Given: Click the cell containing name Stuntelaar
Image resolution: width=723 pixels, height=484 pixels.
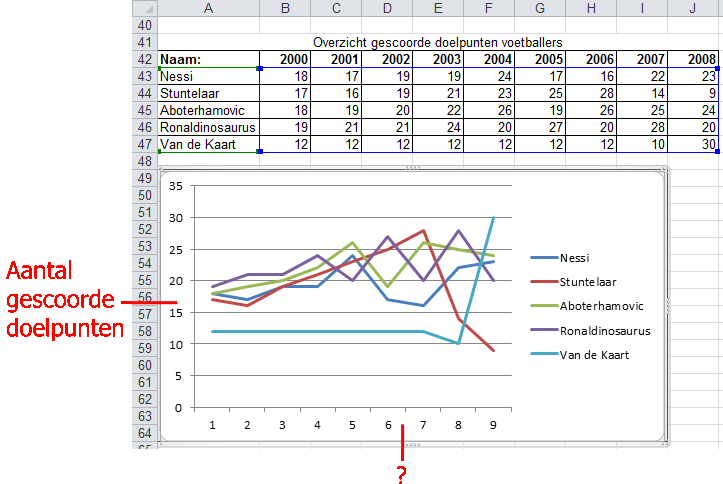Looking at the screenshot, I should (208, 93).
